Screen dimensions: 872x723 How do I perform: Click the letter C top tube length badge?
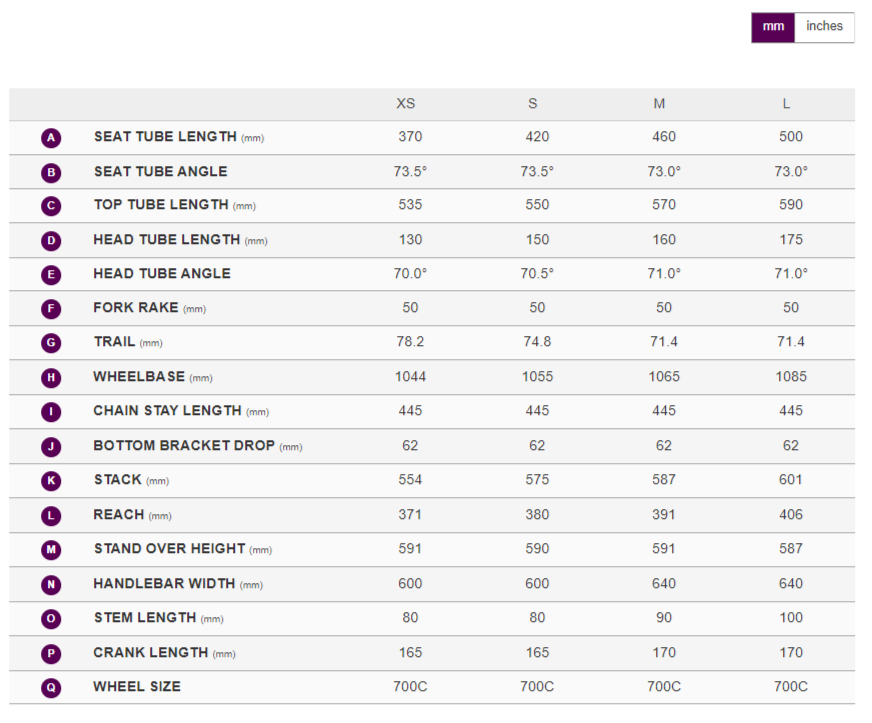click(x=51, y=206)
